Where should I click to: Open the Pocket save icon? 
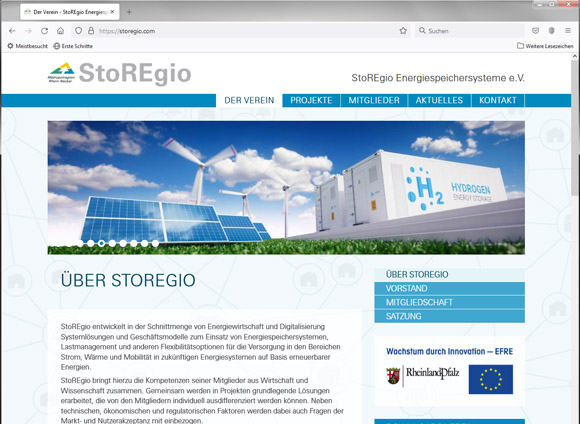pos(535,31)
